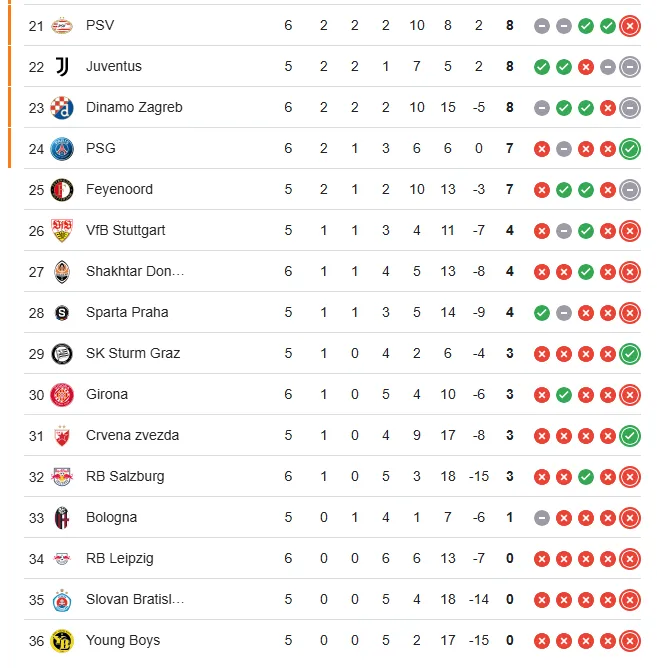Image resolution: width=657 pixels, height=668 pixels.
Task: Open the Shakhtar Donetsk team page
Action: [135, 271]
